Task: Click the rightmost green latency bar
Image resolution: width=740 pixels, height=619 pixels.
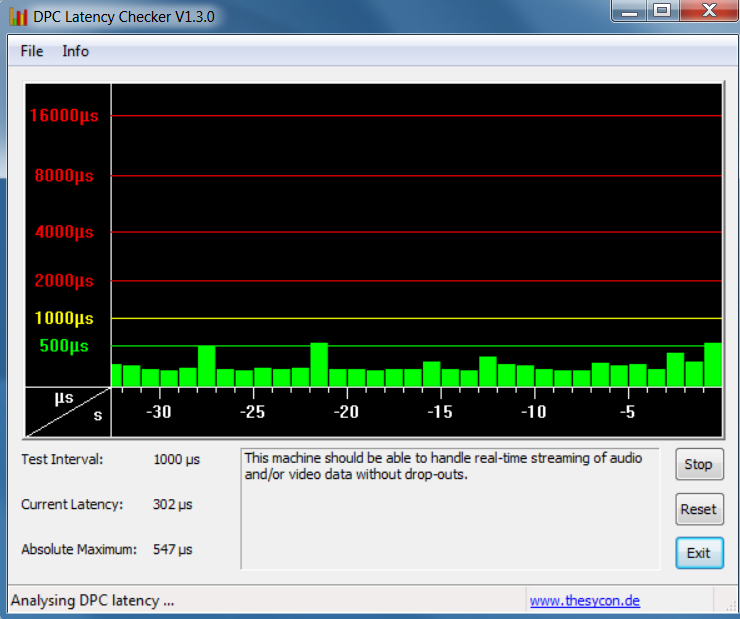Action: (x=713, y=365)
